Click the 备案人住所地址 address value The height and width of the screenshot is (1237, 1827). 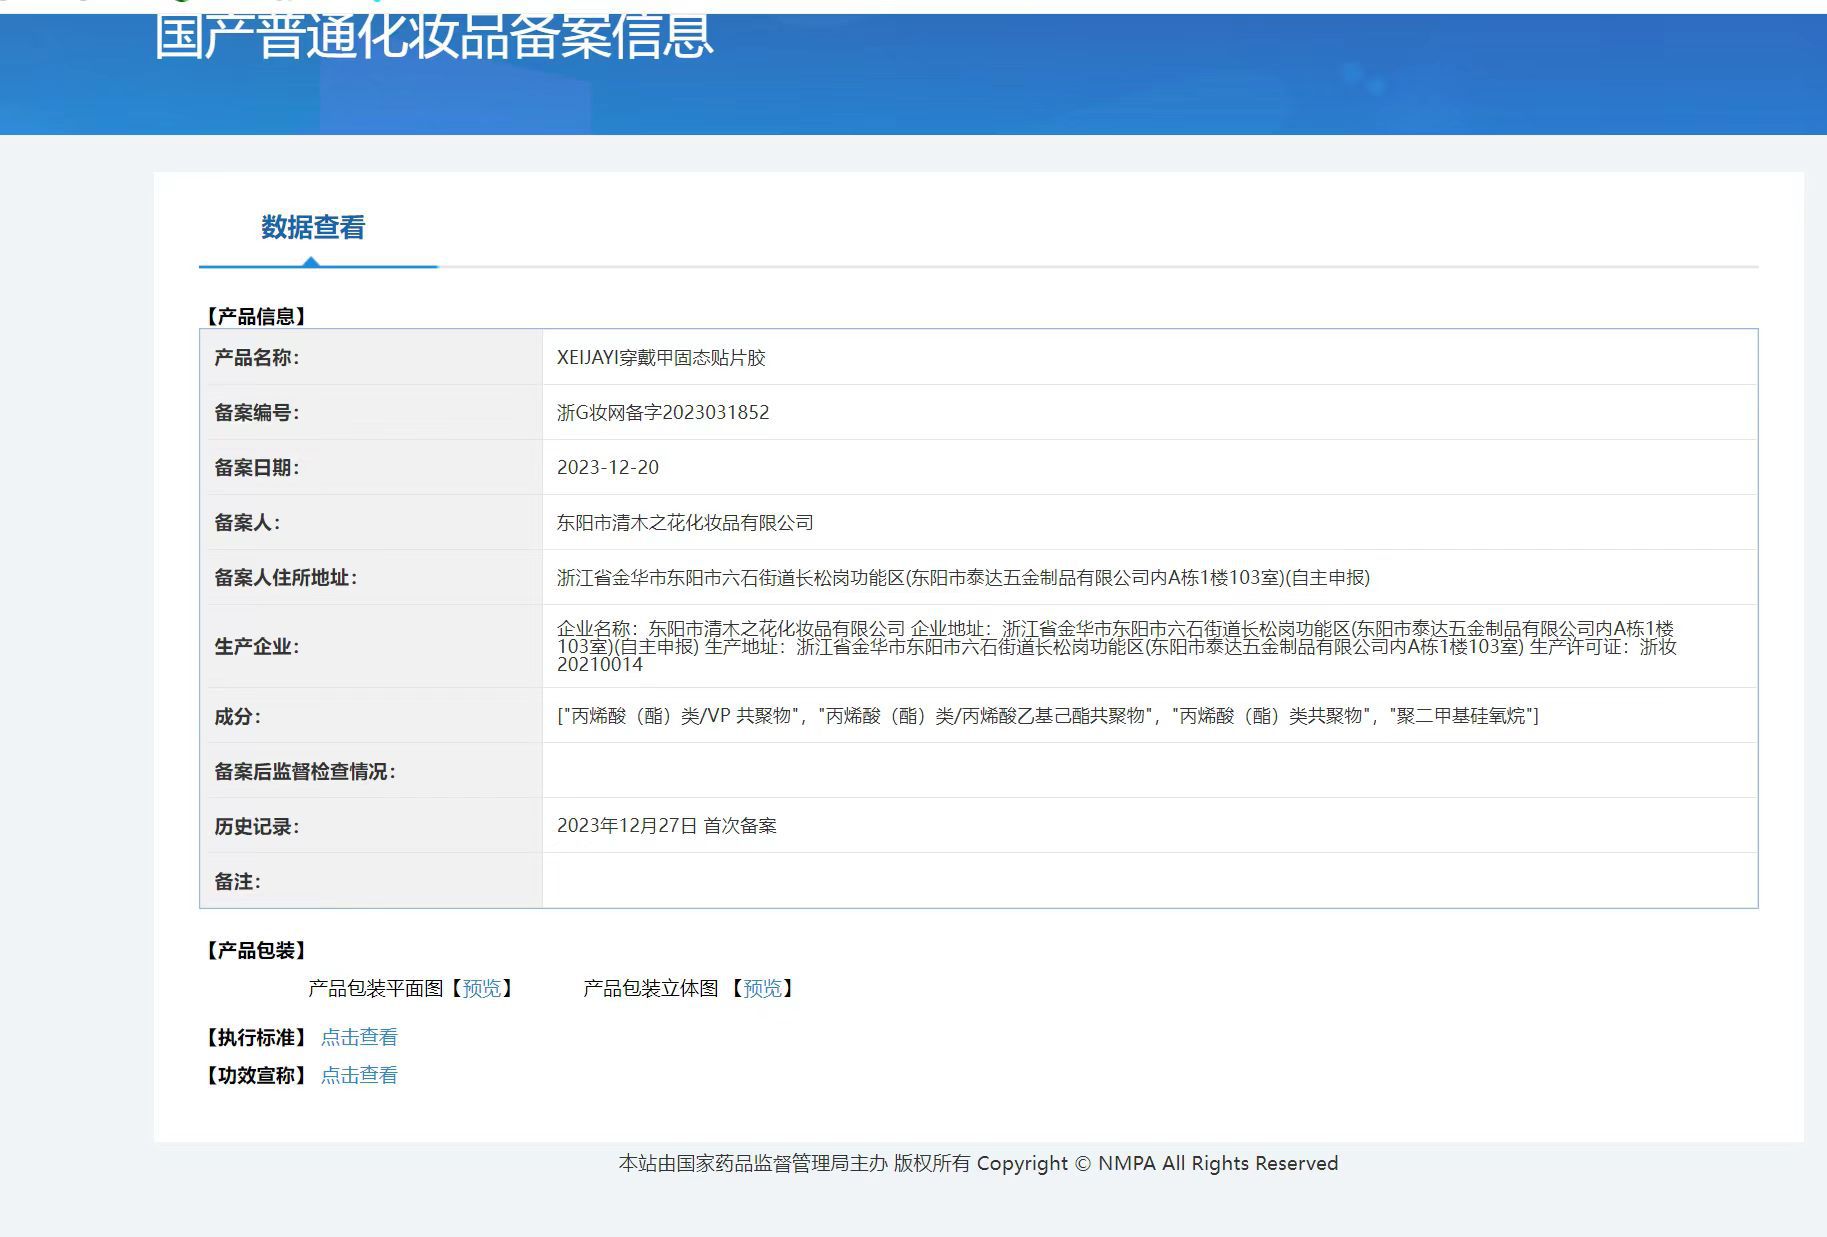(x=963, y=578)
